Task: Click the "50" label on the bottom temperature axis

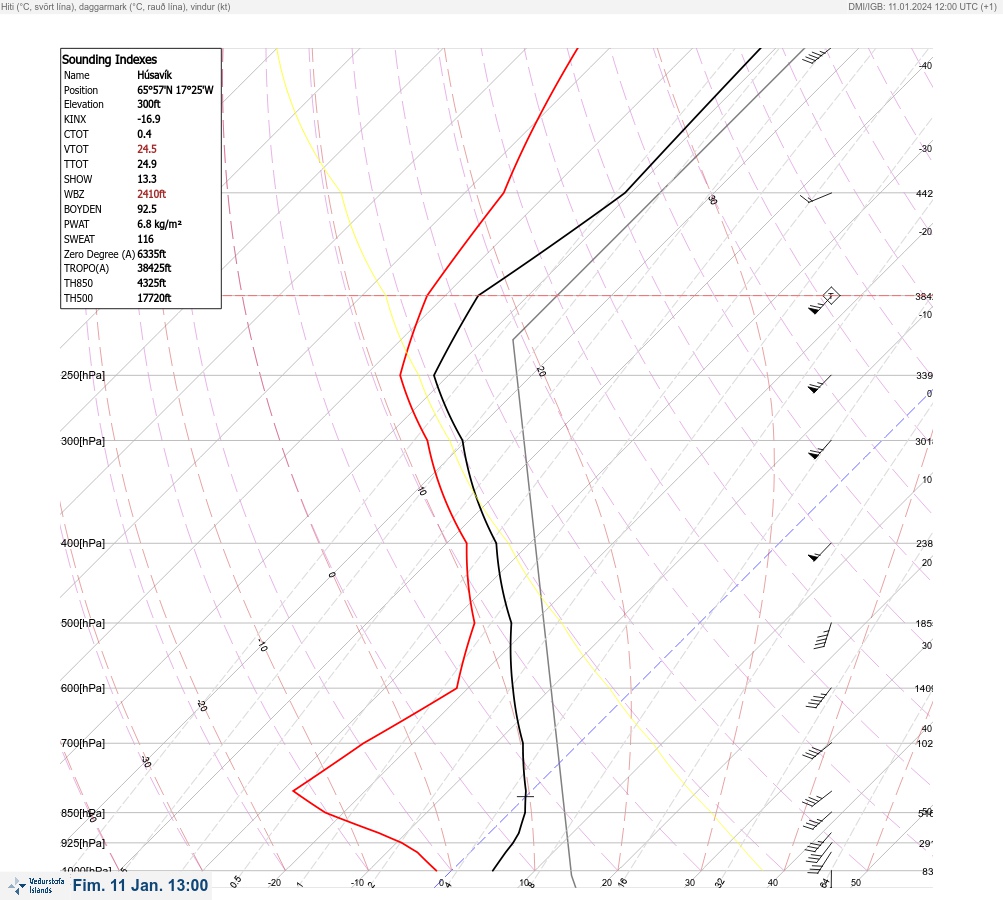Action: point(856,883)
